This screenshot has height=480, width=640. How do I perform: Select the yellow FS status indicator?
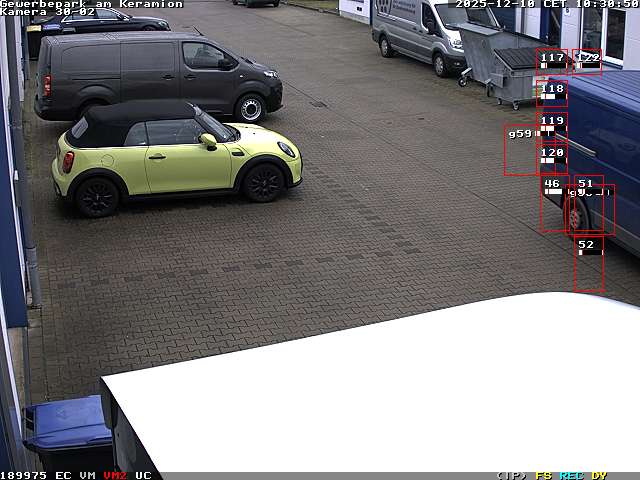(x=544, y=475)
